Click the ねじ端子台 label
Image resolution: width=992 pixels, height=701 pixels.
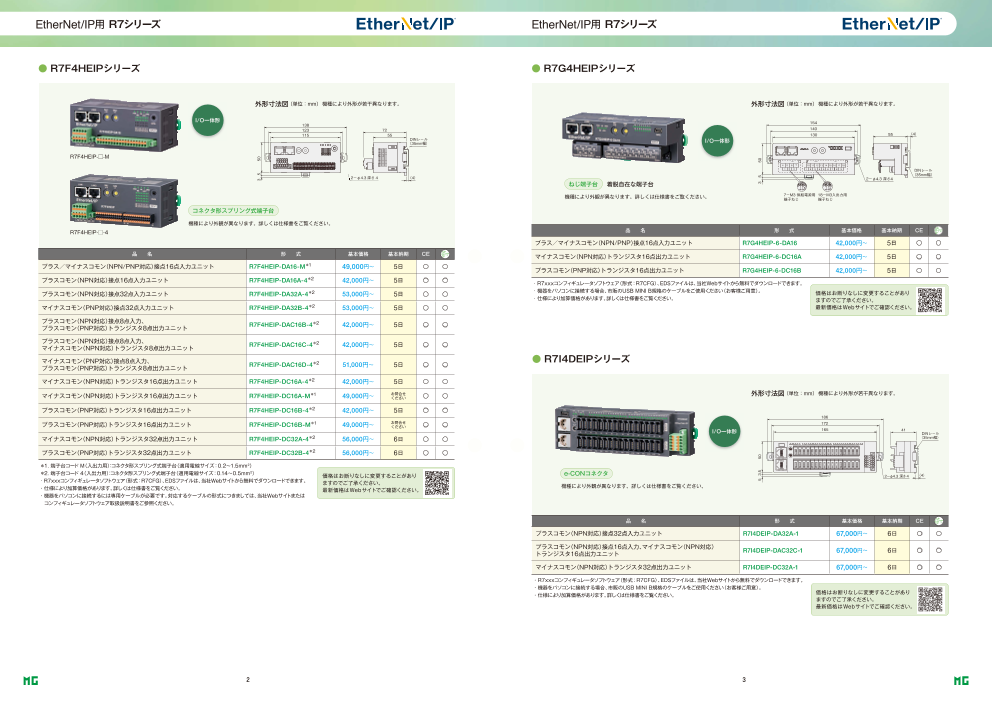[583, 184]
